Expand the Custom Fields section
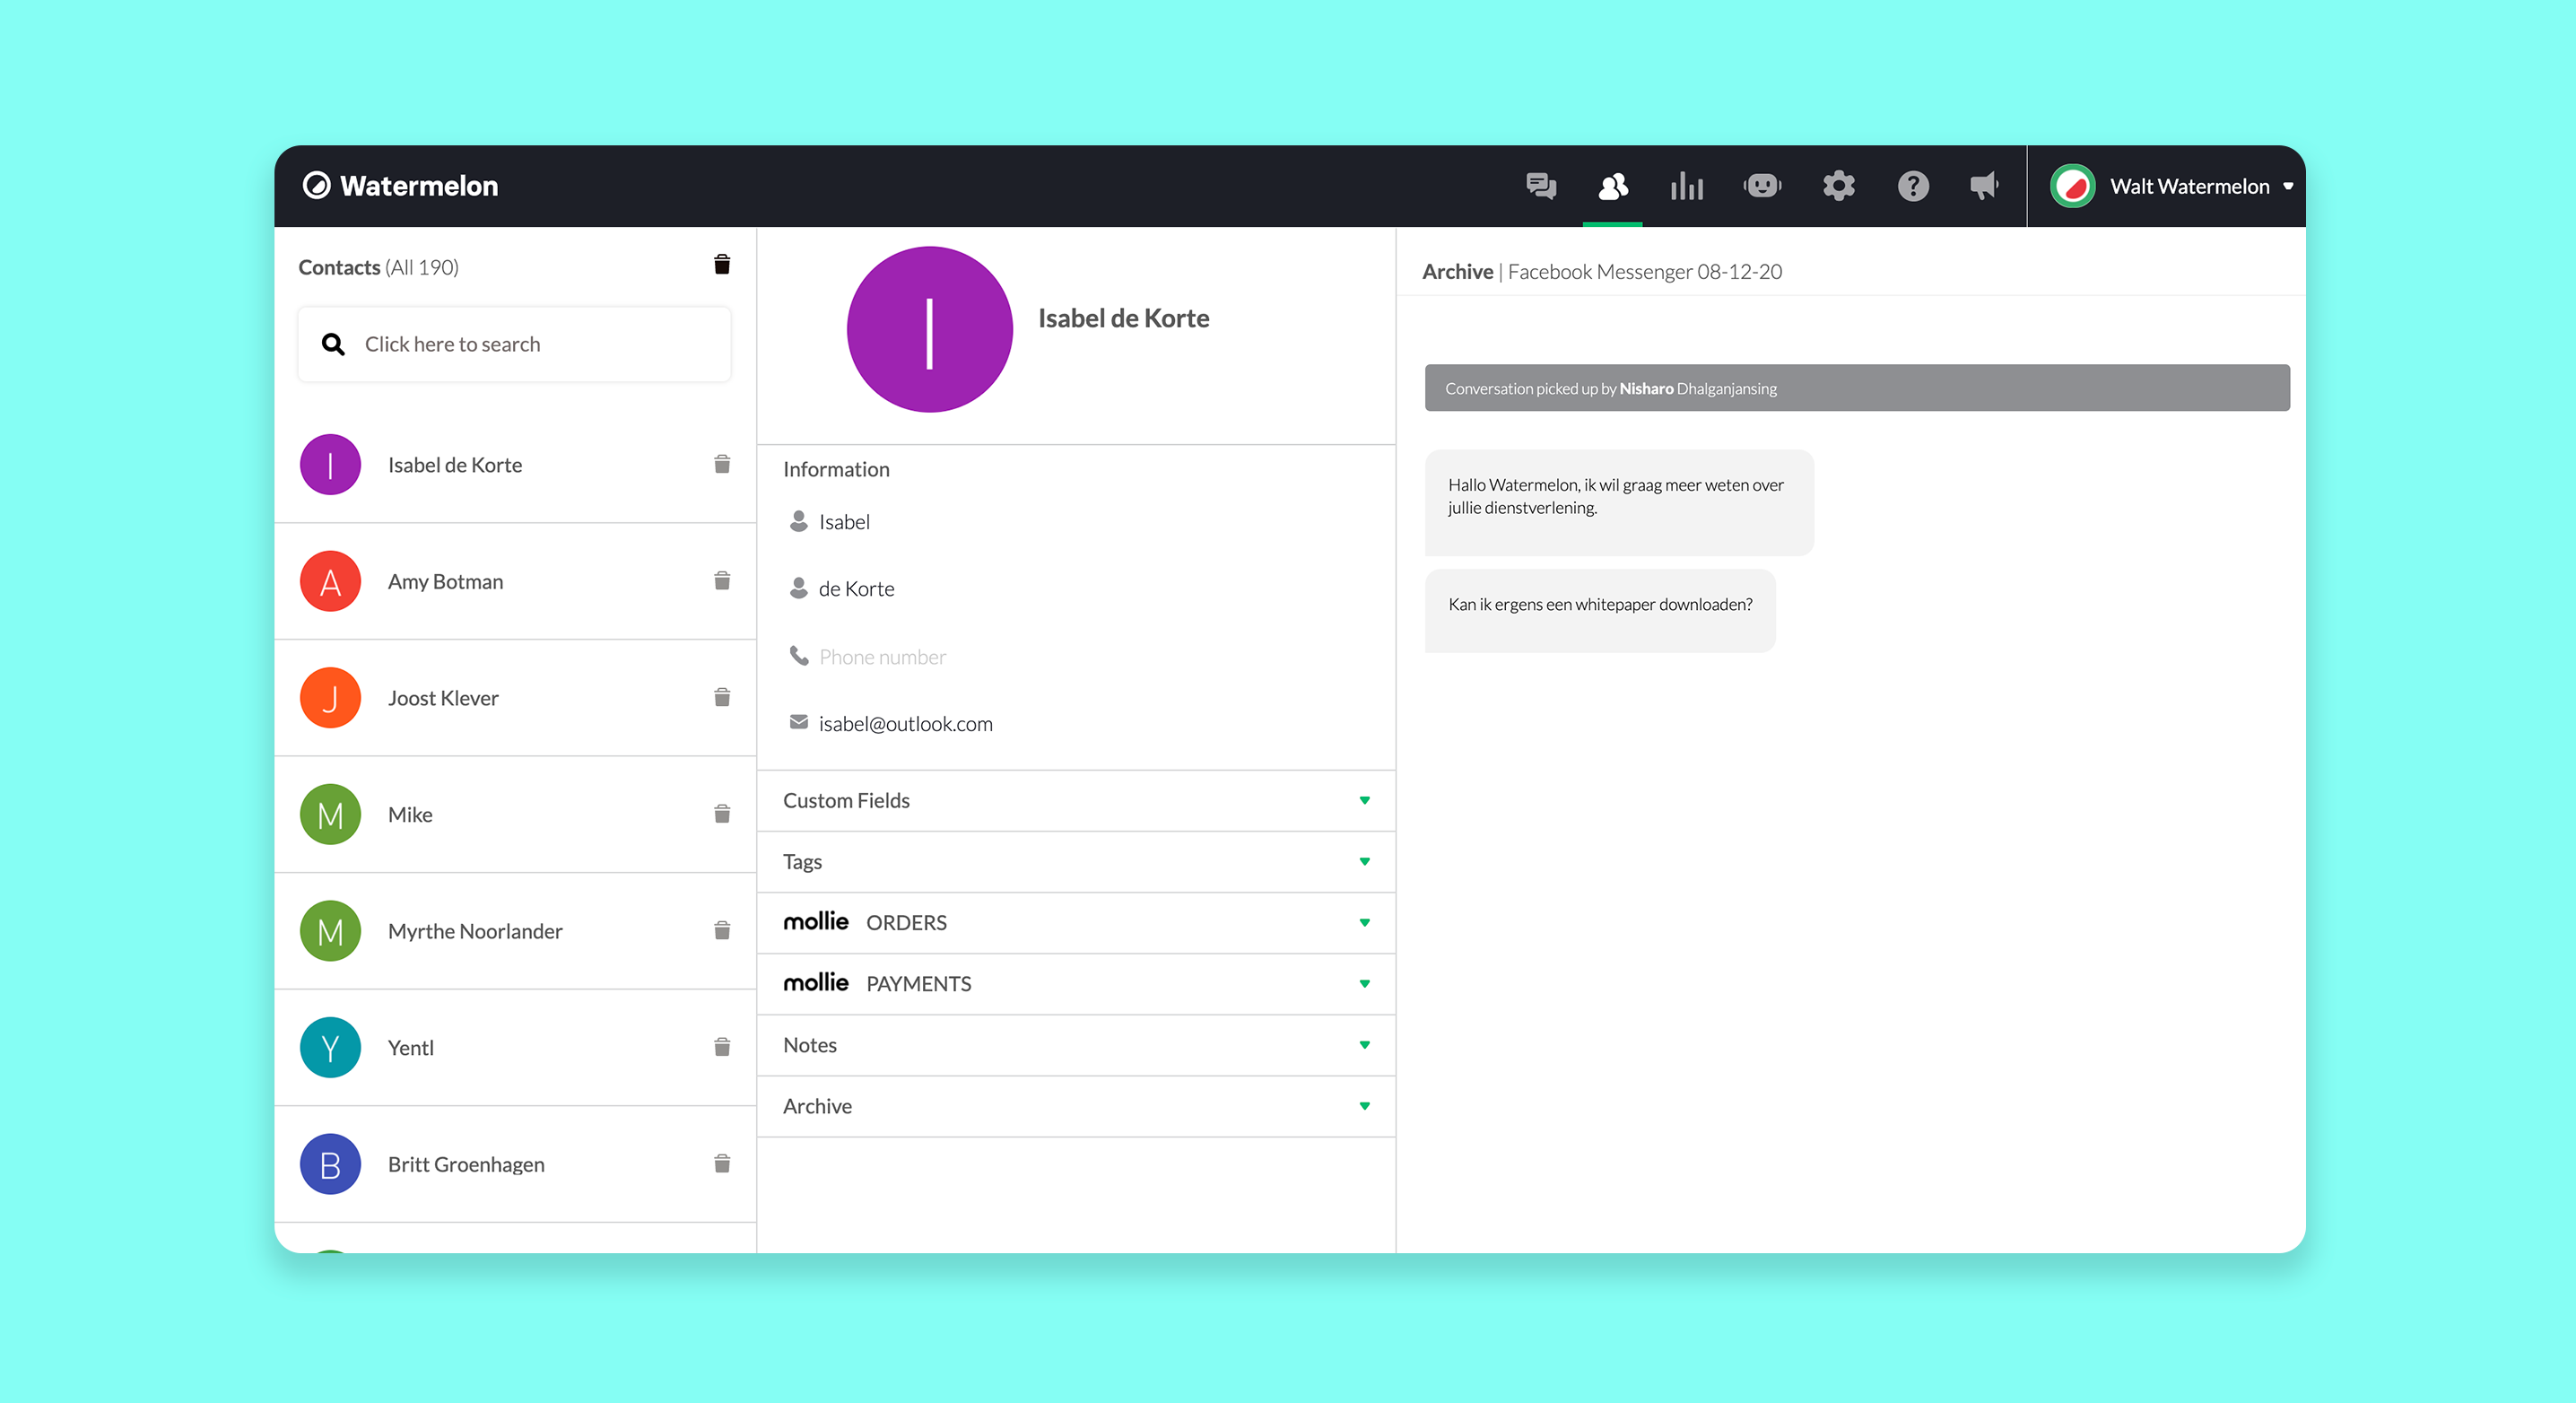 [1075, 800]
